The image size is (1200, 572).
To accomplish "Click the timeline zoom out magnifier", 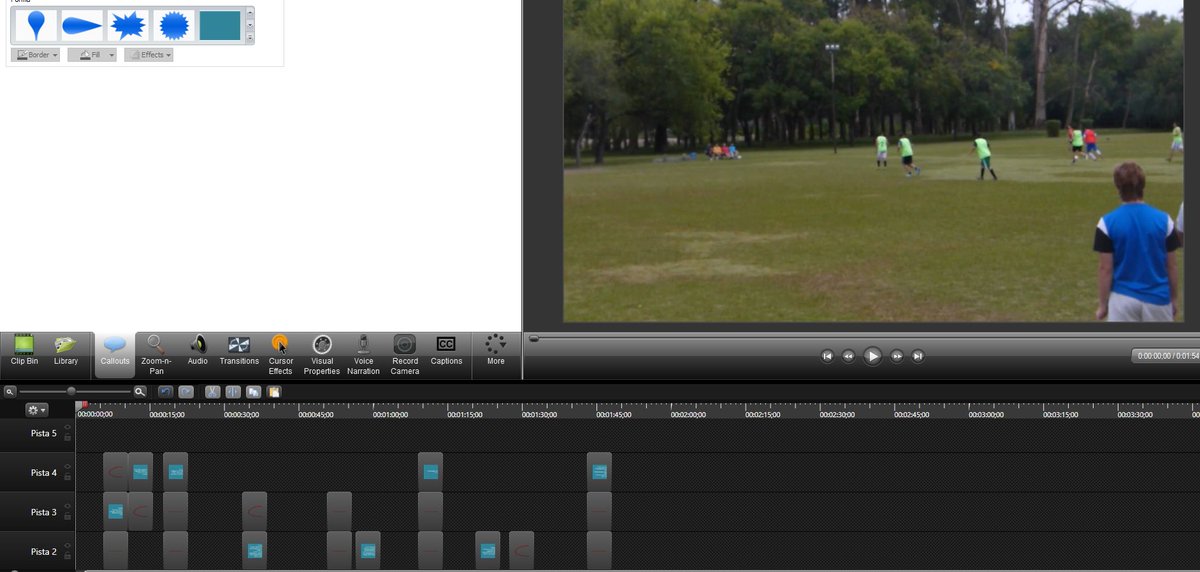I will click(10, 392).
